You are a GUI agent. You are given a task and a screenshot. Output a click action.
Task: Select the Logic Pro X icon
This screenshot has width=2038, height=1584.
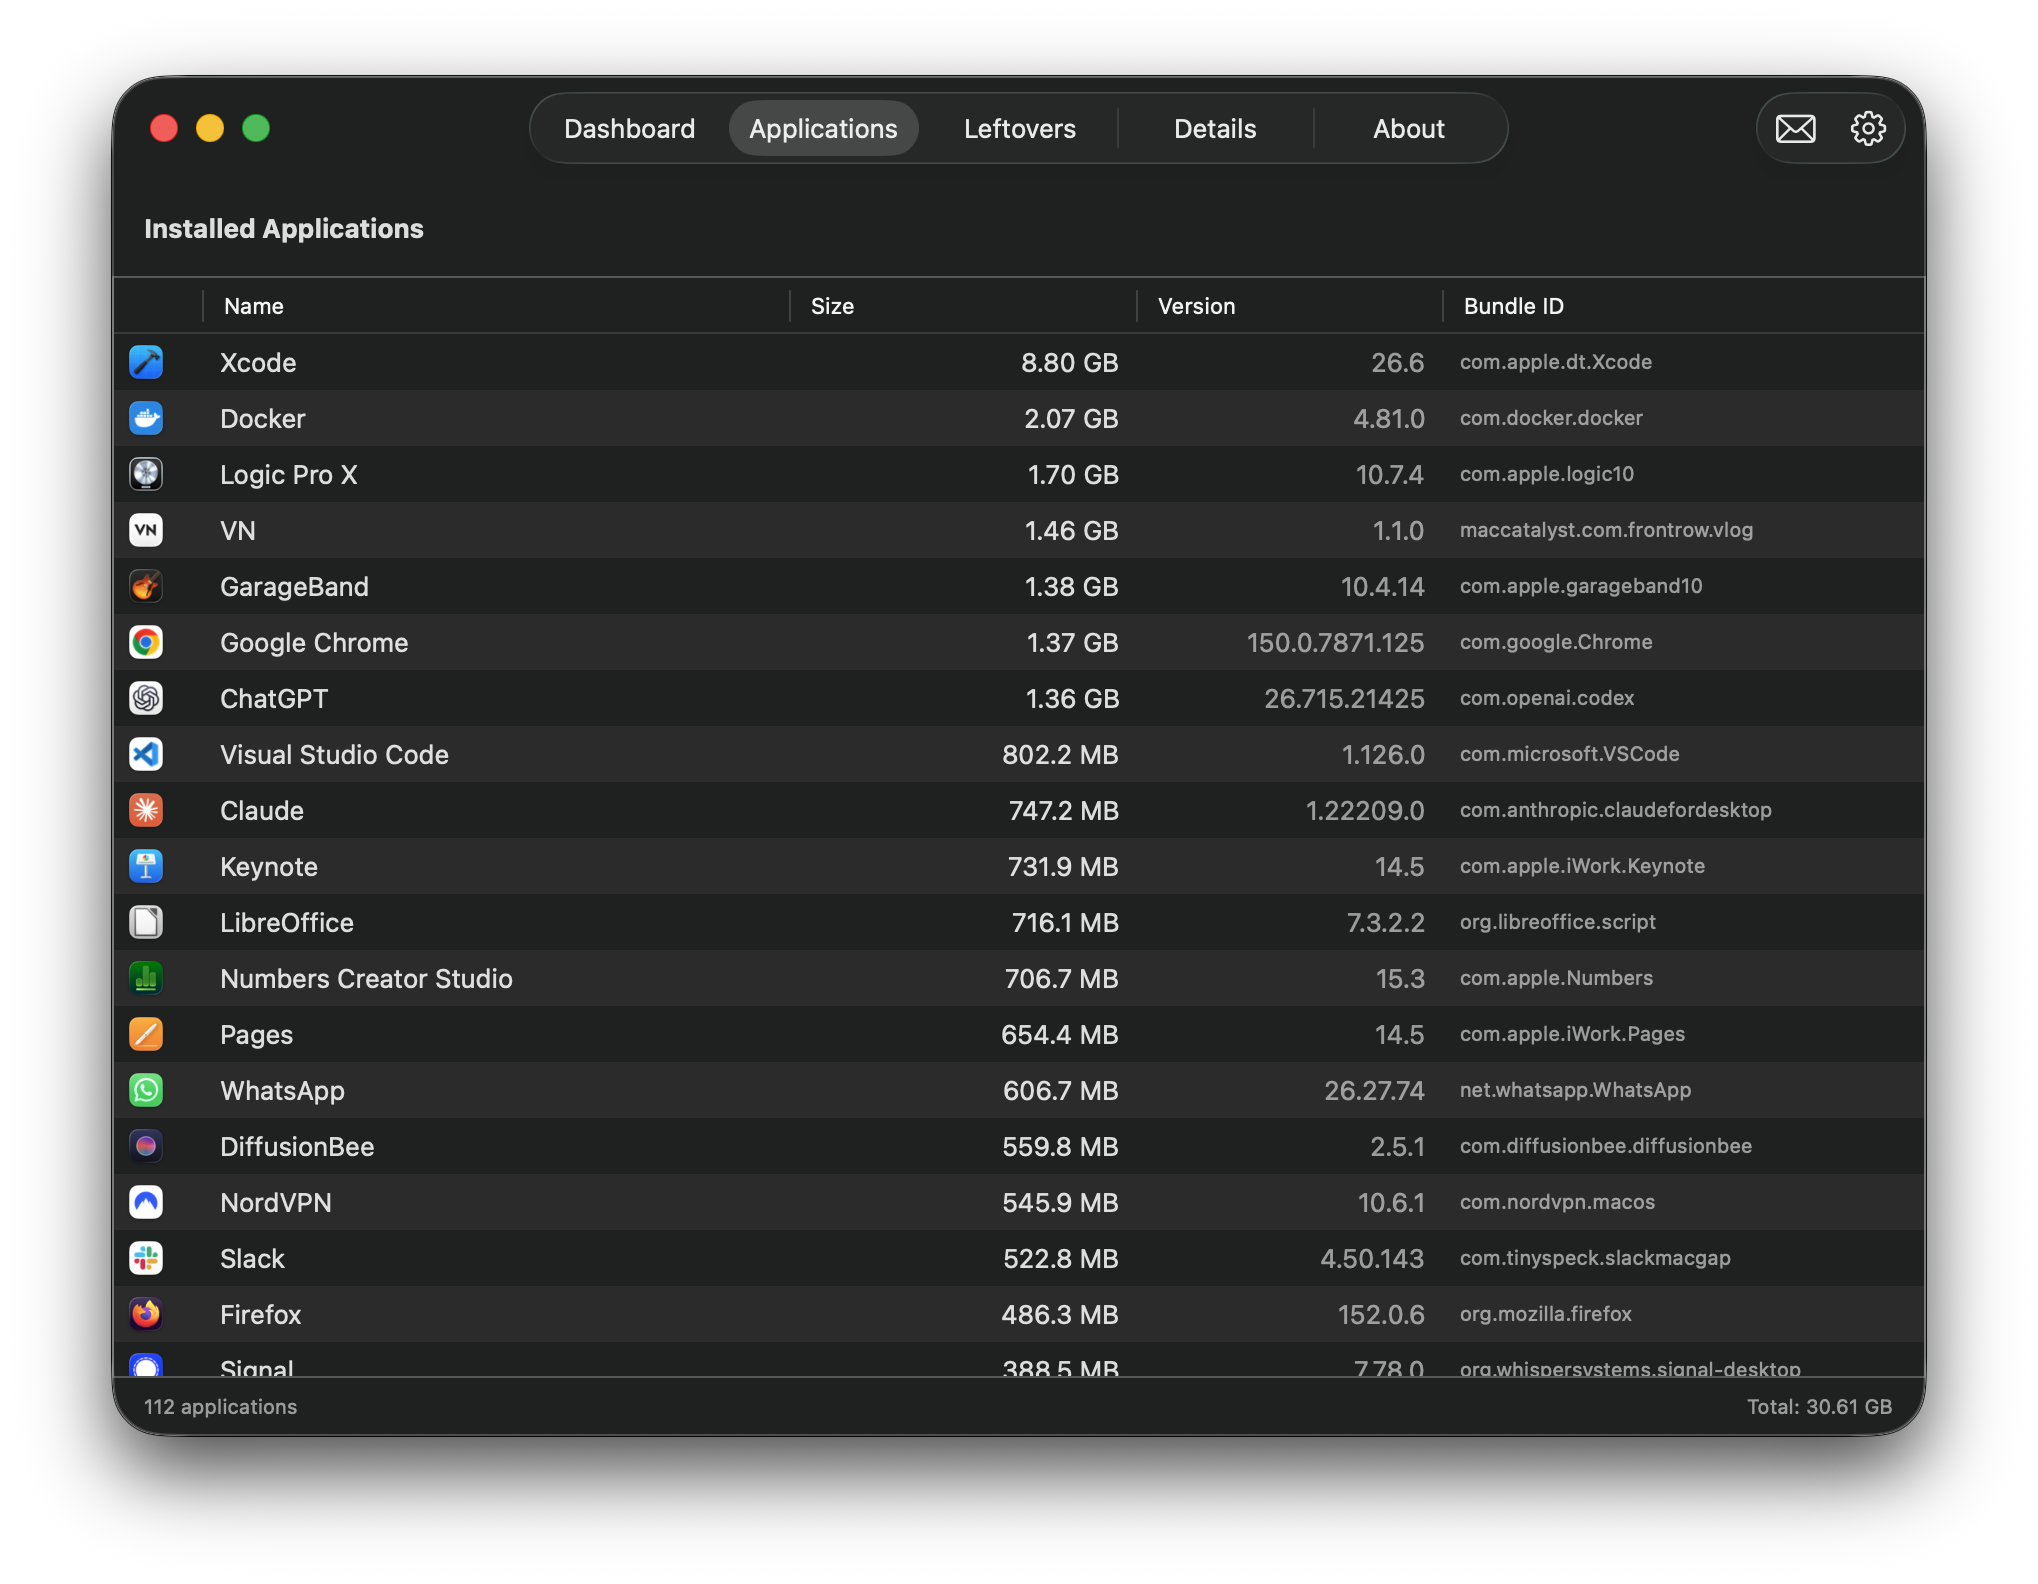(146, 474)
